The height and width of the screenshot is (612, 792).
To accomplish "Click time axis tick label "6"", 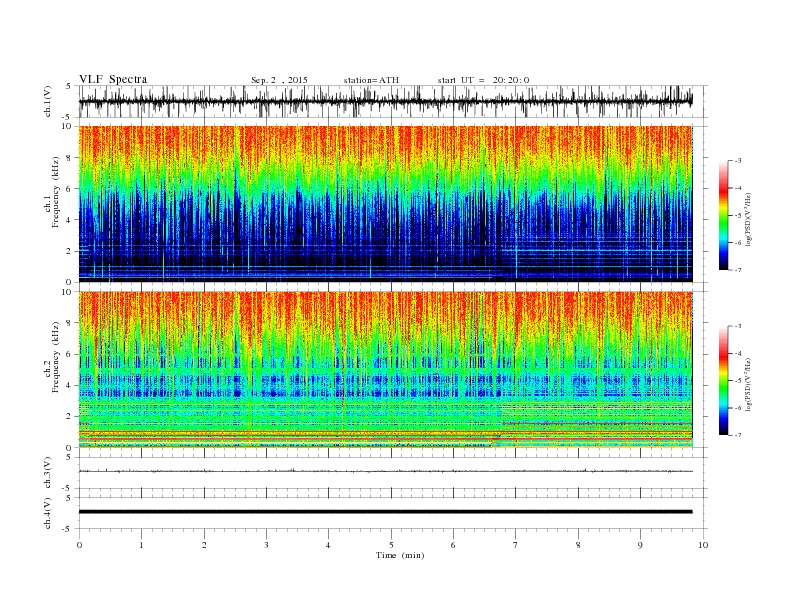I will (453, 545).
